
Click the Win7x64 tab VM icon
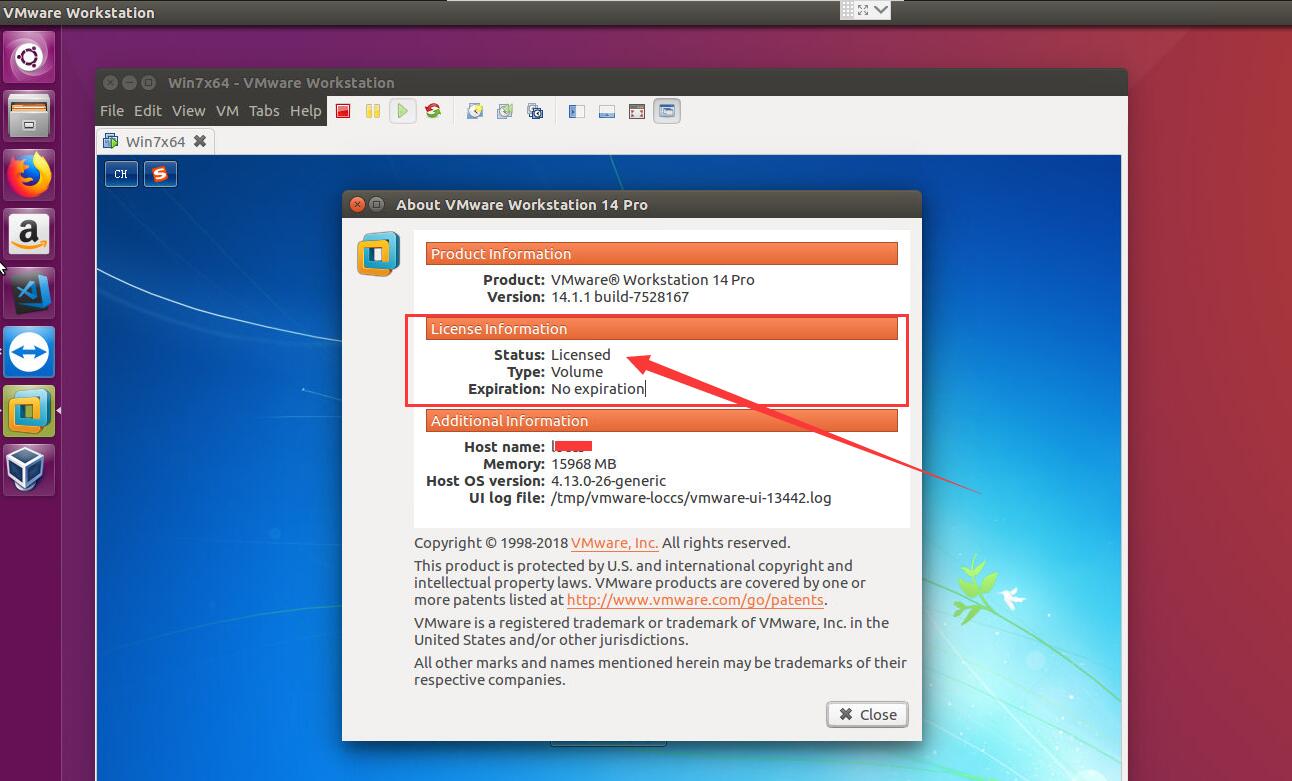click(x=112, y=141)
